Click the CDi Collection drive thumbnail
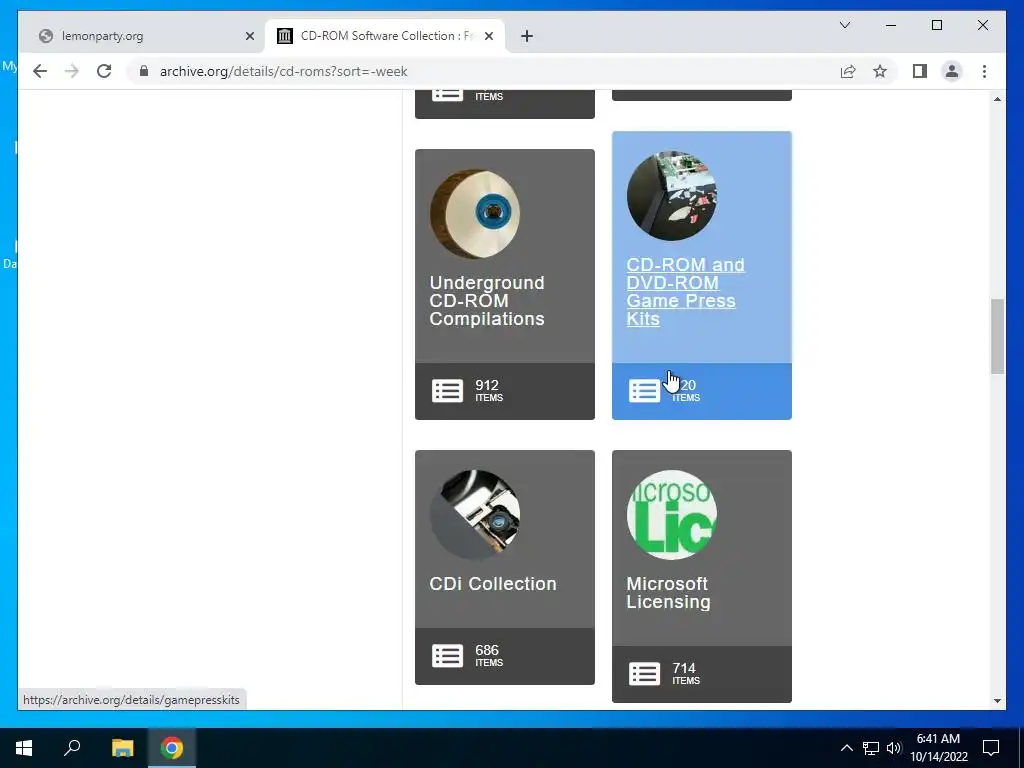This screenshot has height=768, width=1024. point(475,515)
